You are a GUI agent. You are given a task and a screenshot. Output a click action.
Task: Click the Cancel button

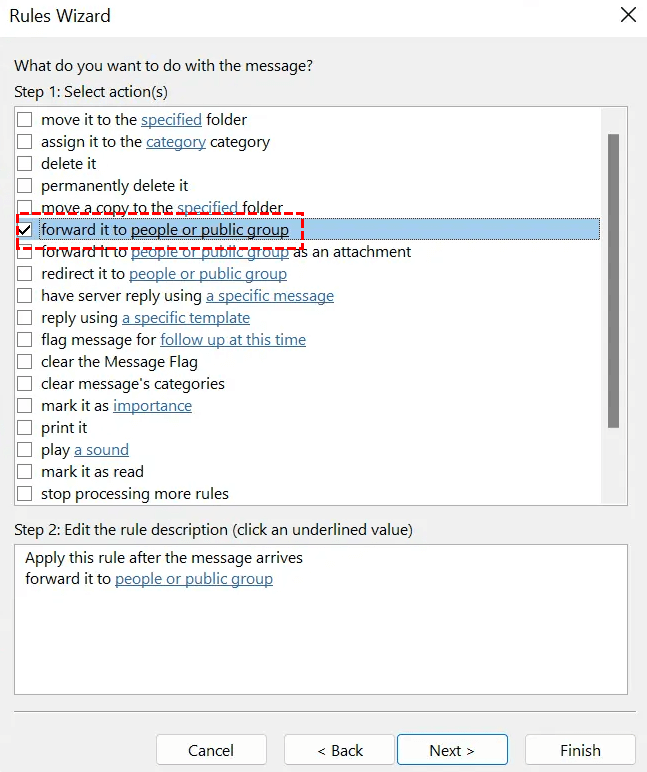point(211,750)
